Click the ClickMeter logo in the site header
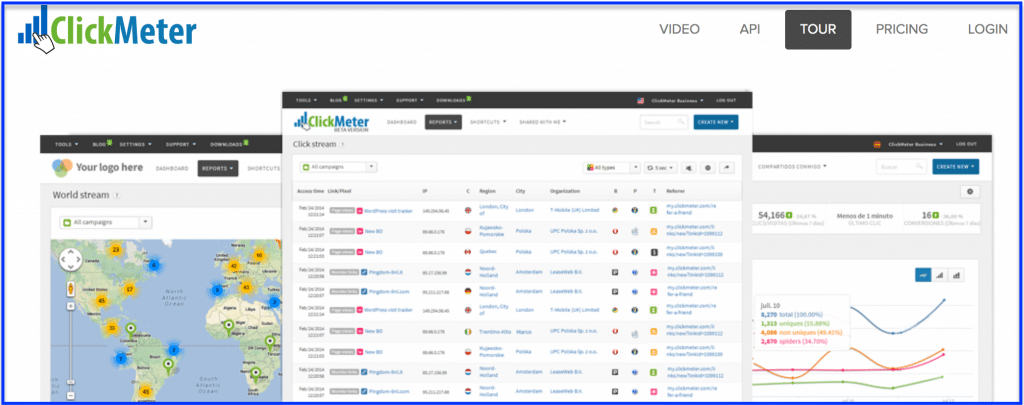The image size is (1024, 405). (107, 30)
